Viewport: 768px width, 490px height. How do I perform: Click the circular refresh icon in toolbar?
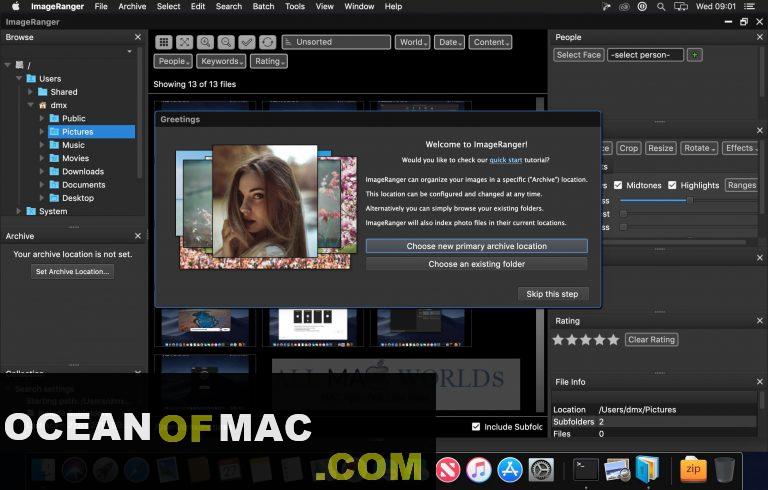267,42
